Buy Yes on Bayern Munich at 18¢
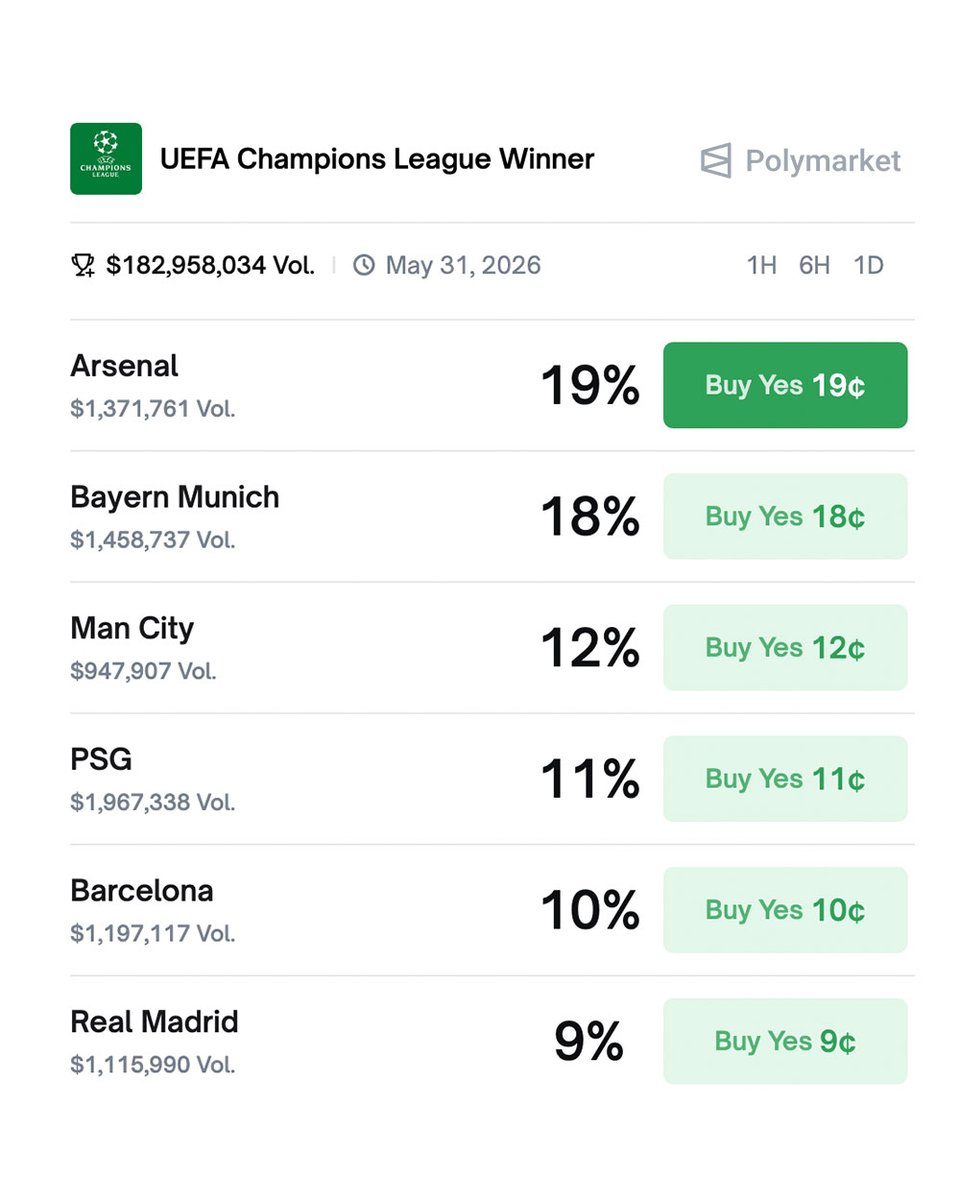The width and height of the screenshot is (960, 1200). 785,516
